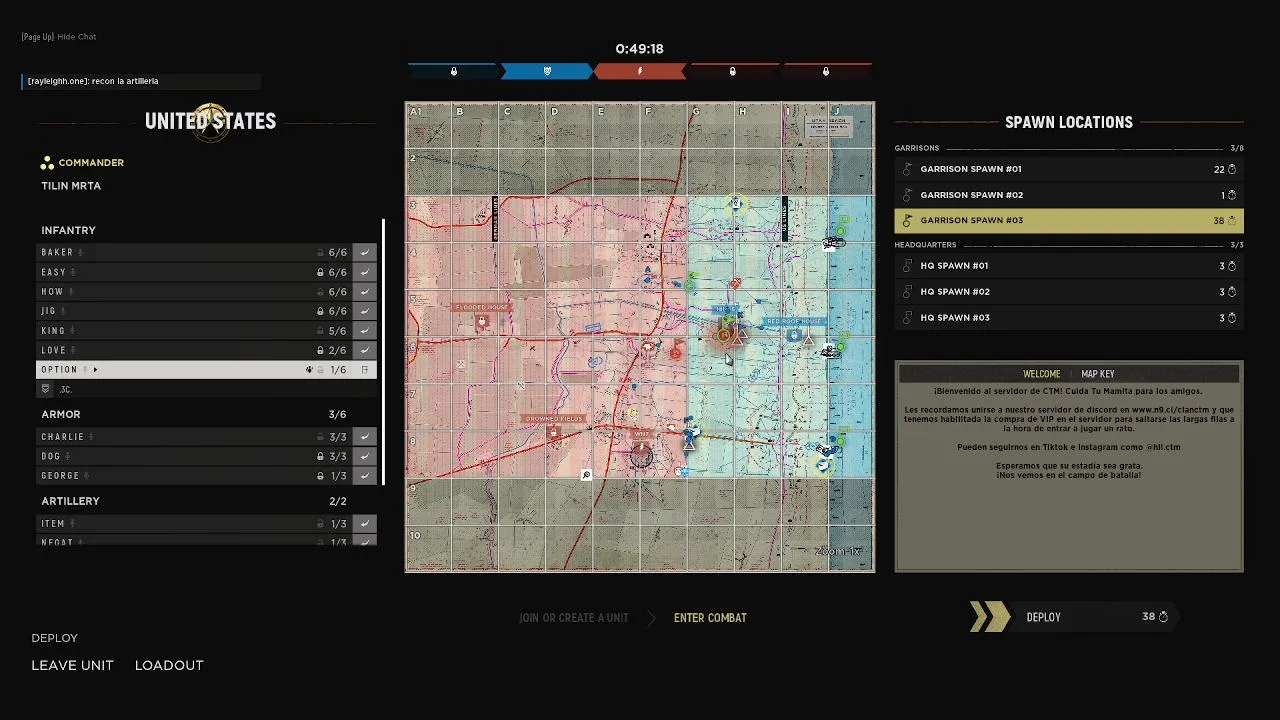1280x720 pixels.
Task: Click Flooded House strongpoint icon on map
Action: click(483, 322)
